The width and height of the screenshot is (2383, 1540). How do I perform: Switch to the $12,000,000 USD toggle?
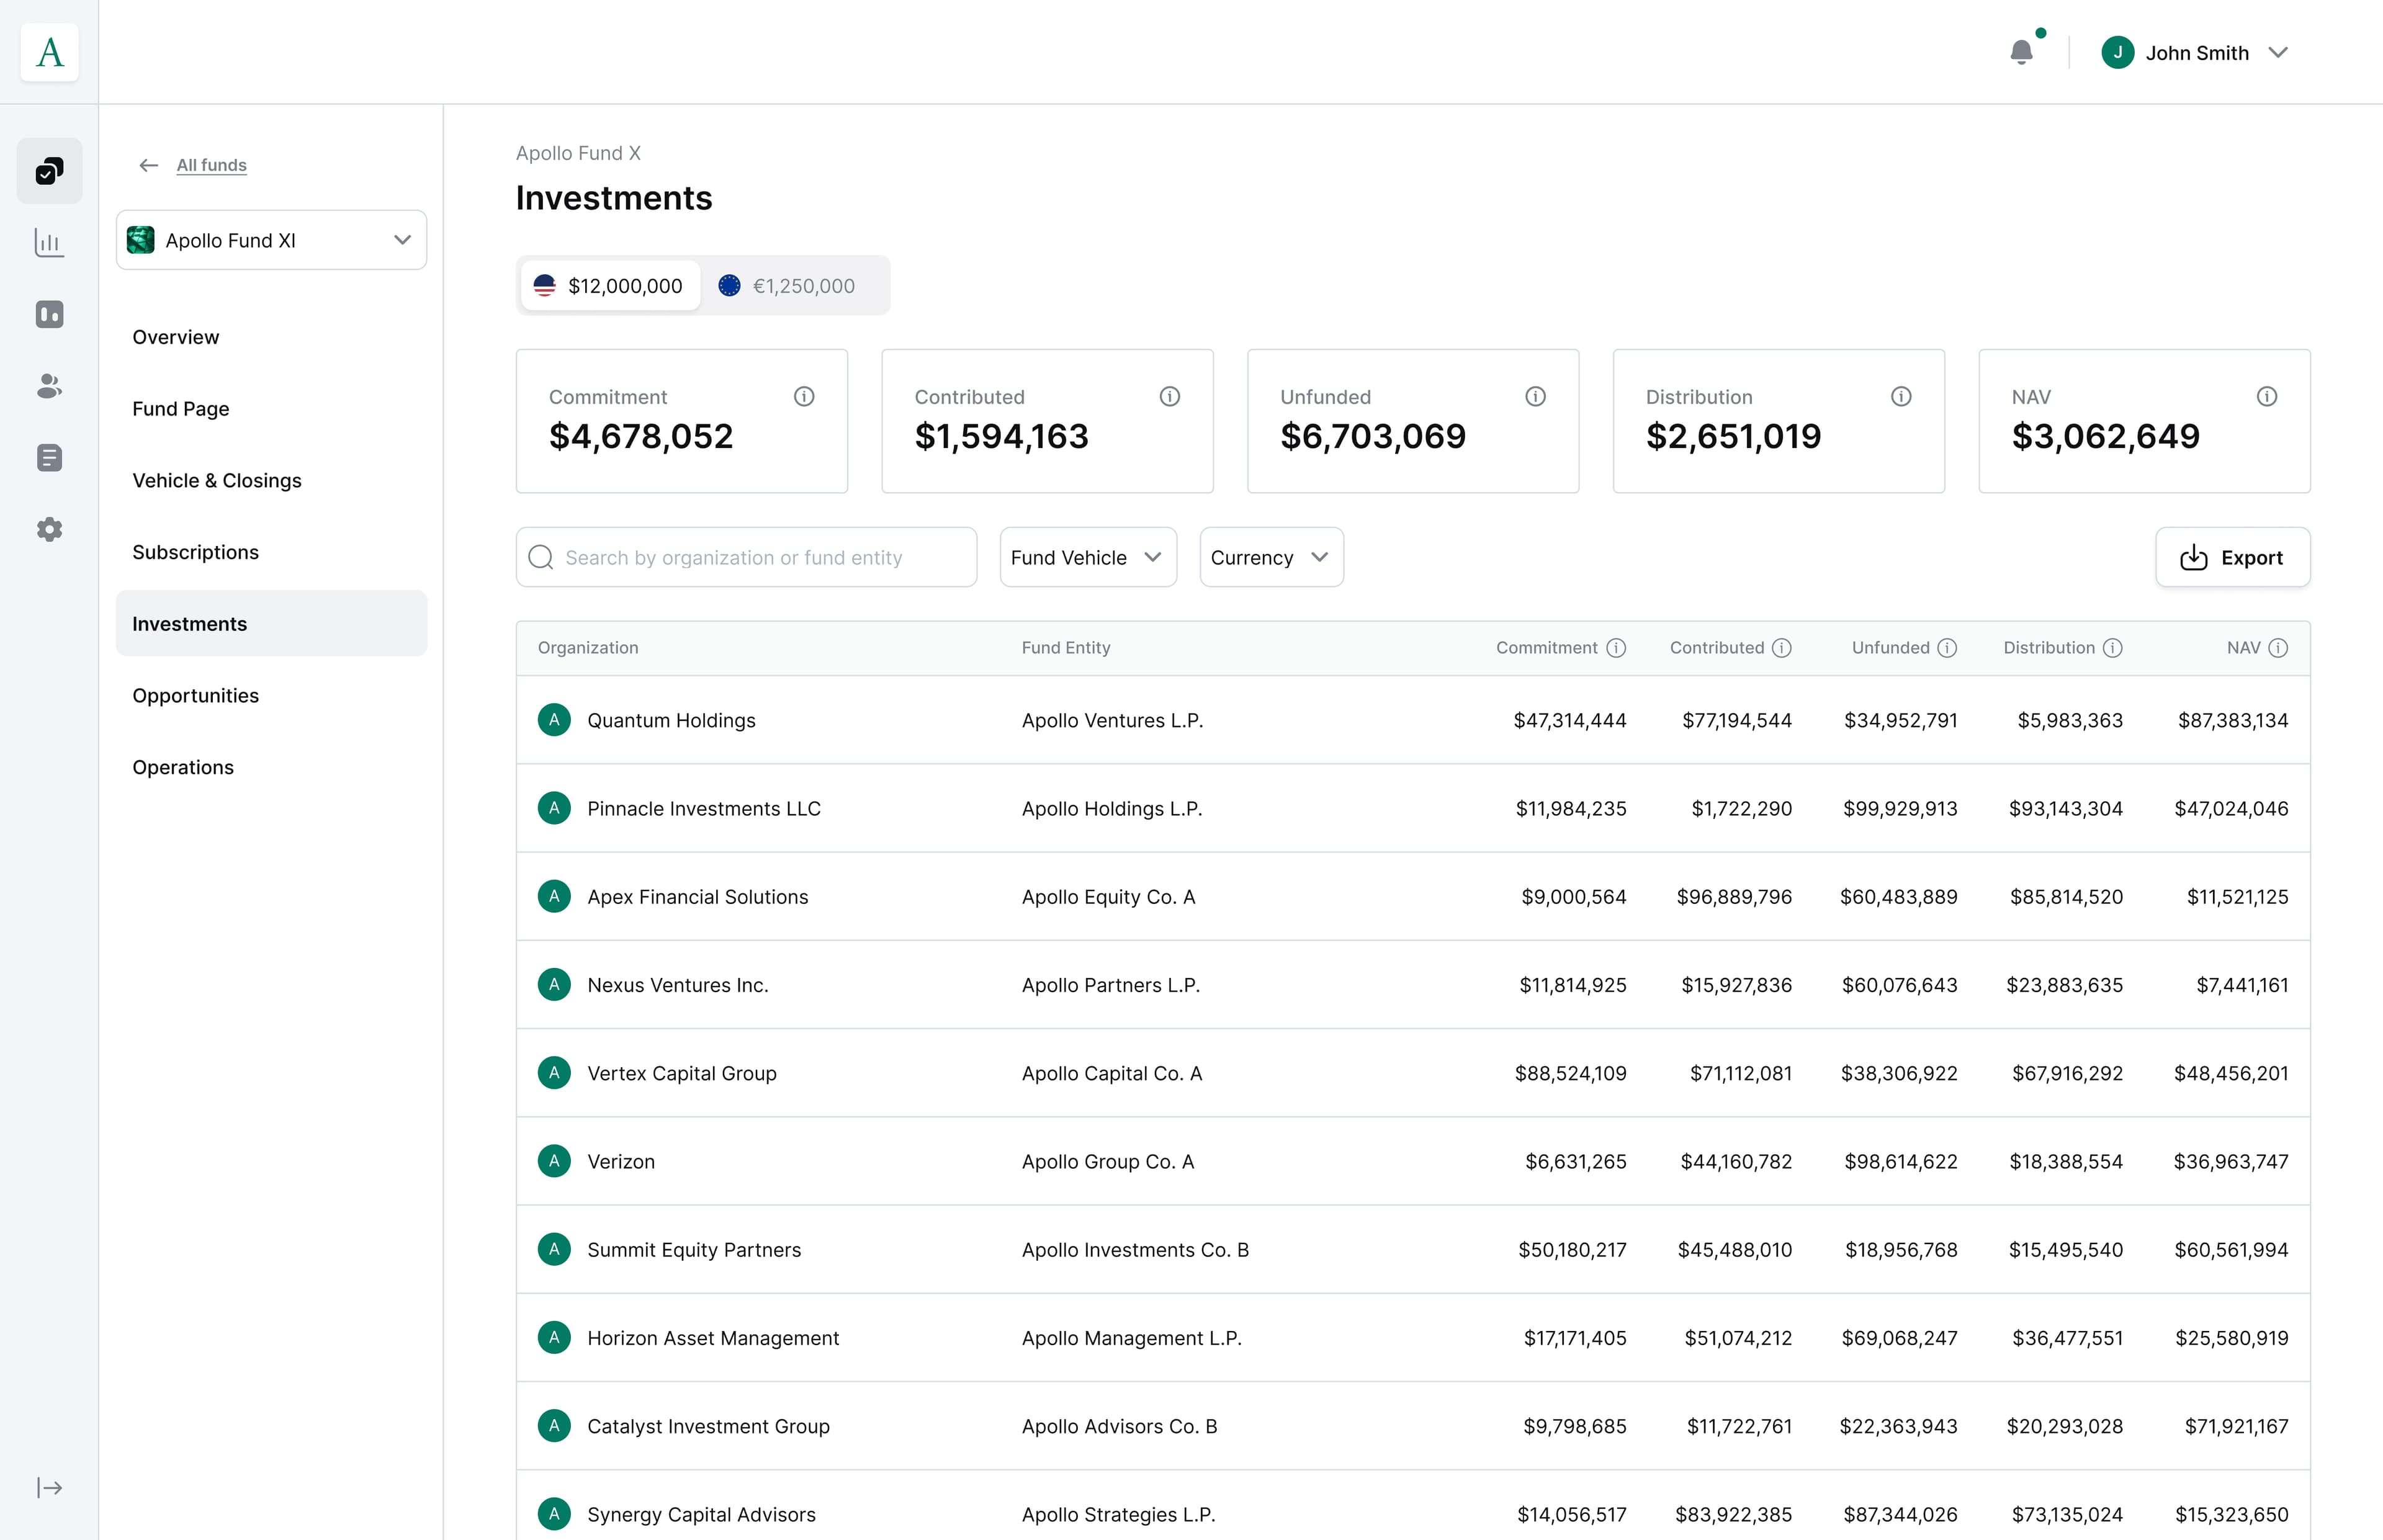610,286
